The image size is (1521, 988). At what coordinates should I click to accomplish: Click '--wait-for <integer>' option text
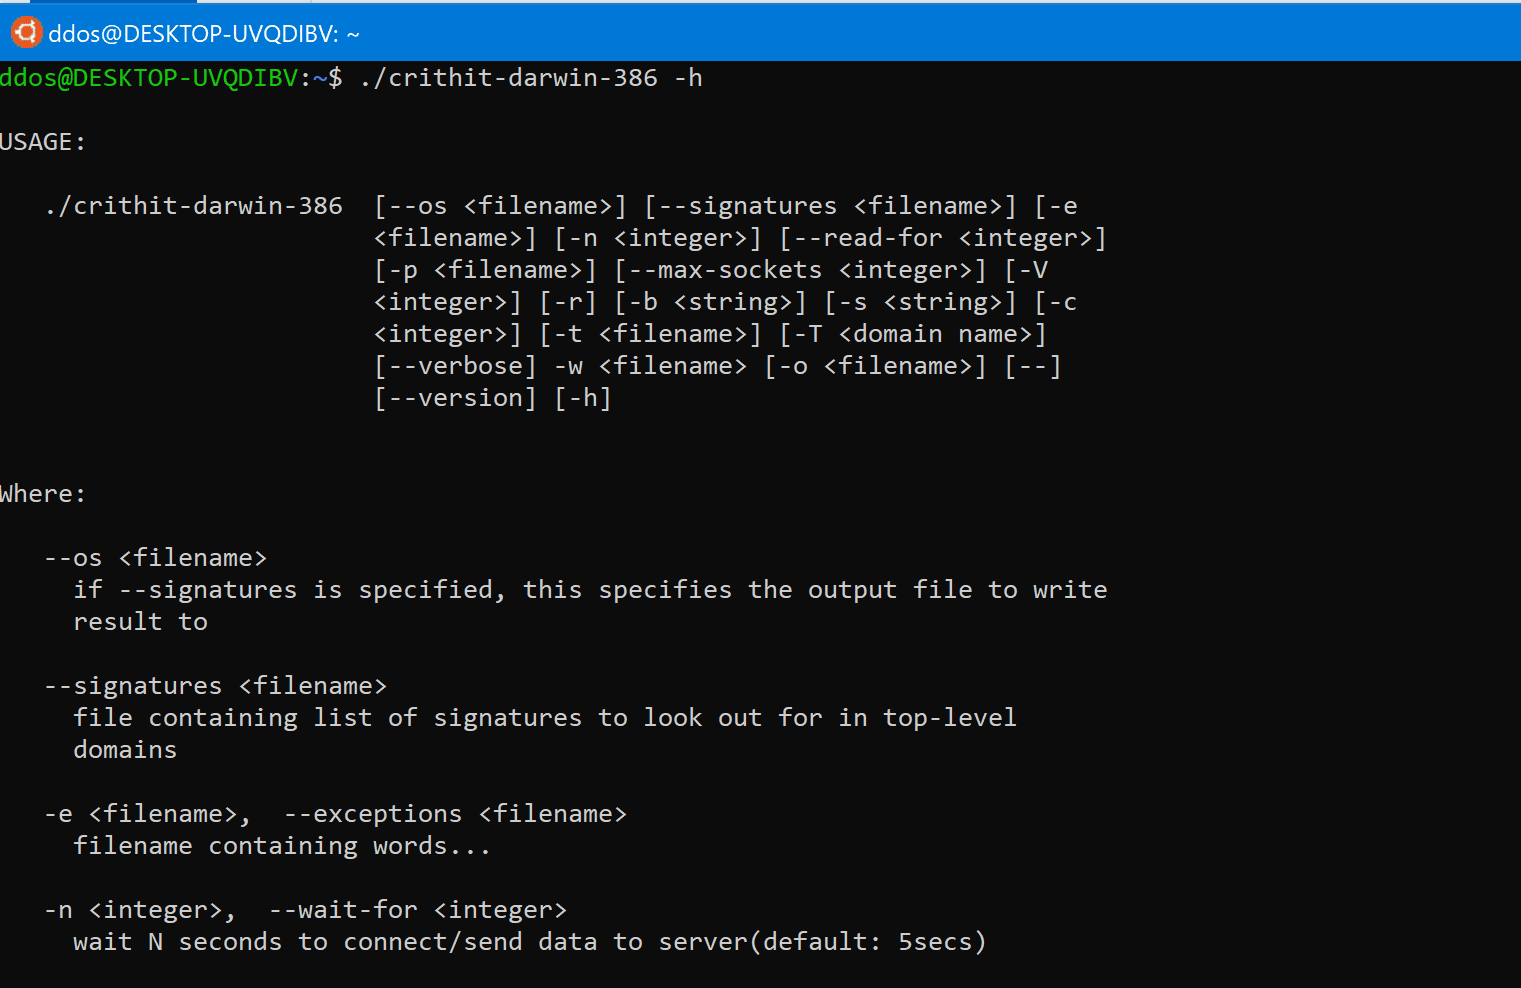tap(418, 910)
